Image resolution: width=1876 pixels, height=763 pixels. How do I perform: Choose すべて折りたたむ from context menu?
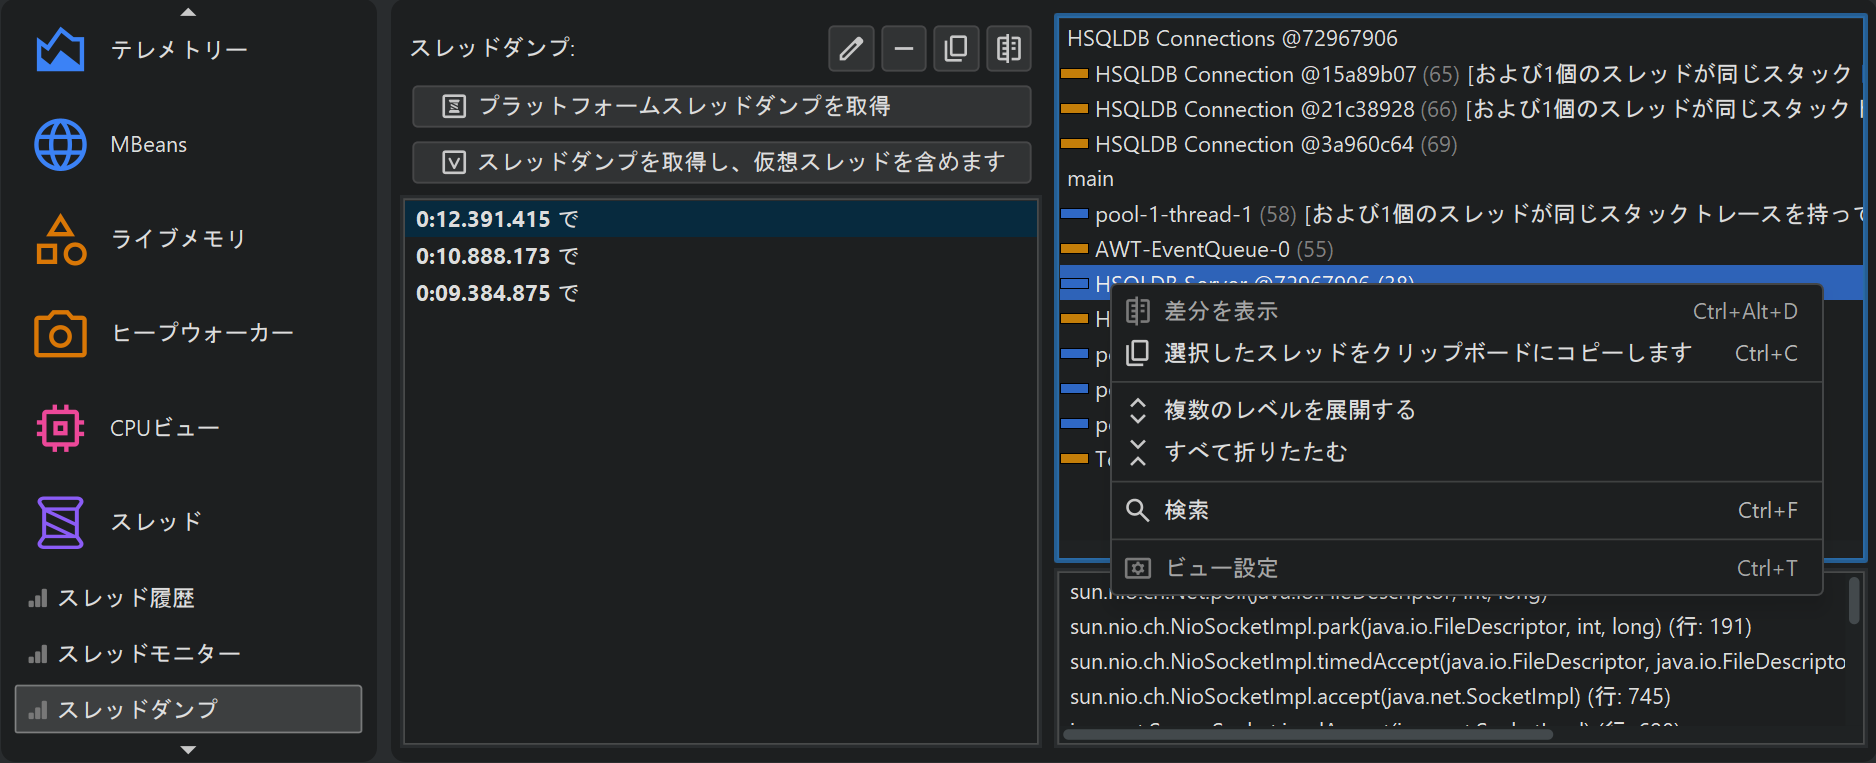tap(1255, 452)
